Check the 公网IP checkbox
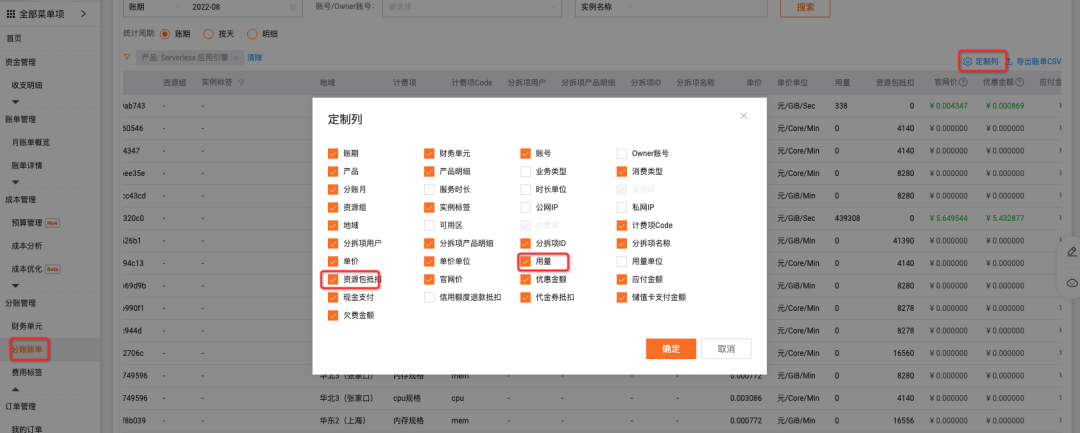 (526, 207)
